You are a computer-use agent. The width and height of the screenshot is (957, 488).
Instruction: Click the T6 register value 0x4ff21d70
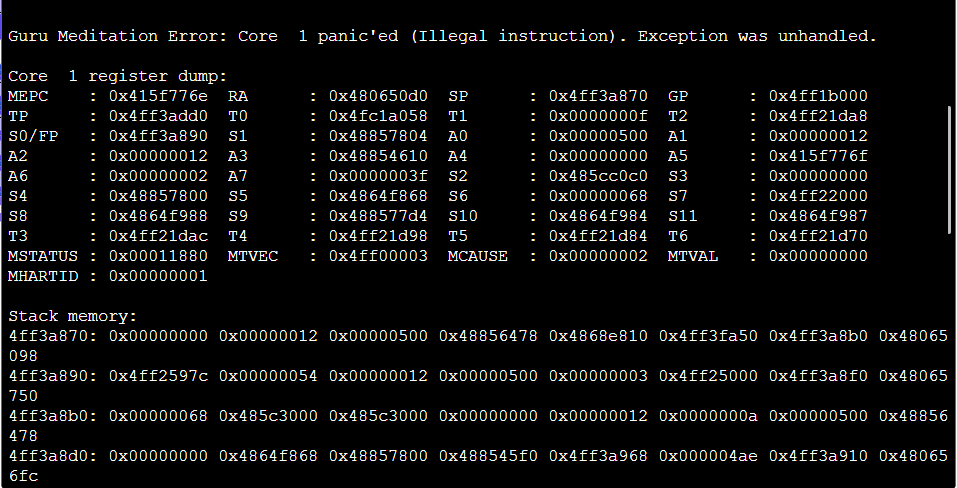point(818,237)
